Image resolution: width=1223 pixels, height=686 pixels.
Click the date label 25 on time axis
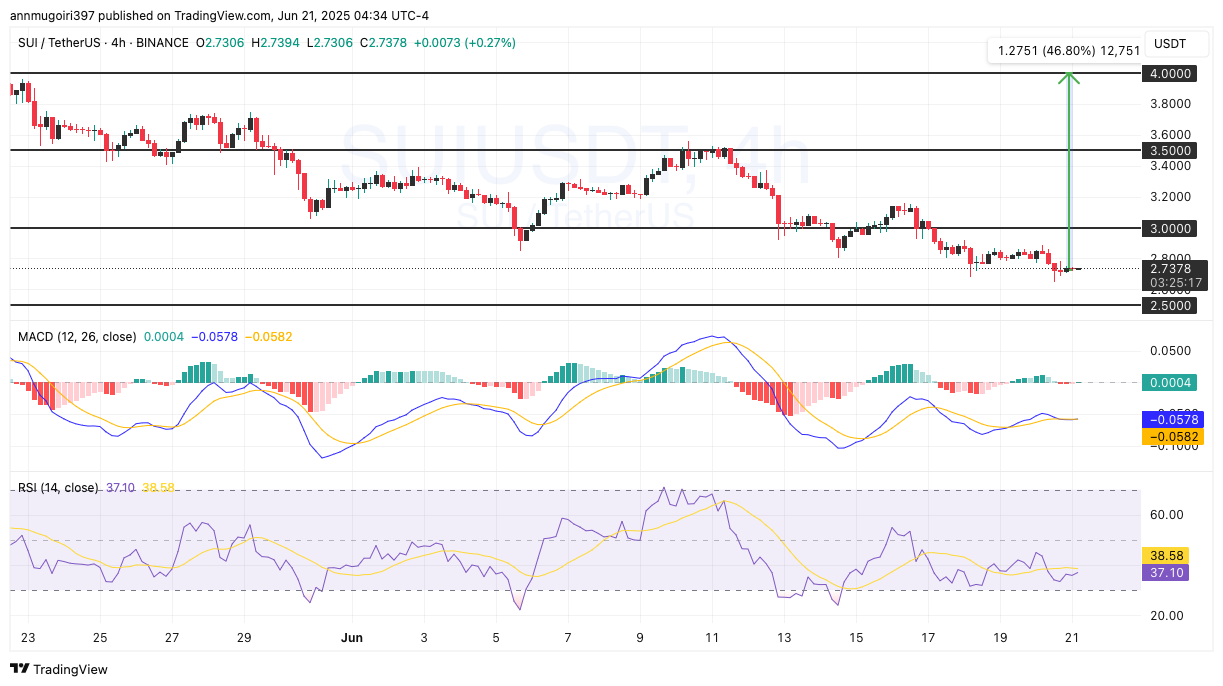(x=99, y=637)
